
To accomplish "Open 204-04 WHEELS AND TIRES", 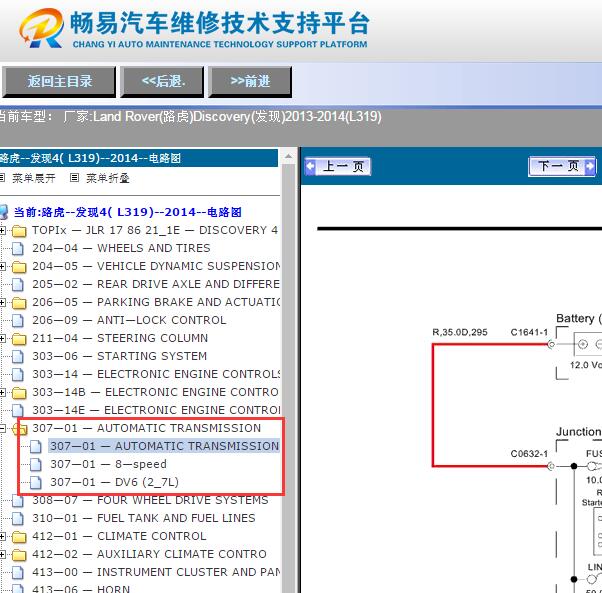I will coord(121,248).
